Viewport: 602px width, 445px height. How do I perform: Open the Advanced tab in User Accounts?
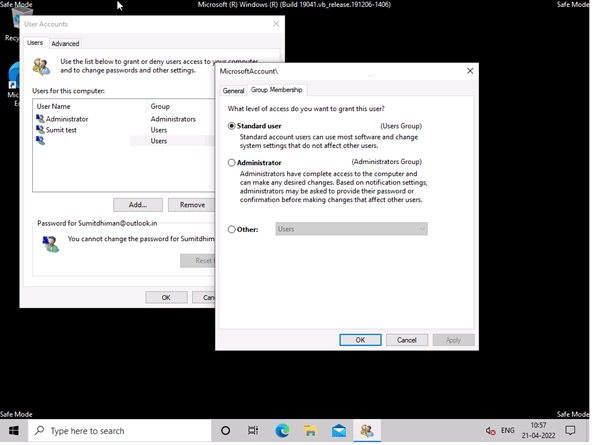tap(65, 44)
